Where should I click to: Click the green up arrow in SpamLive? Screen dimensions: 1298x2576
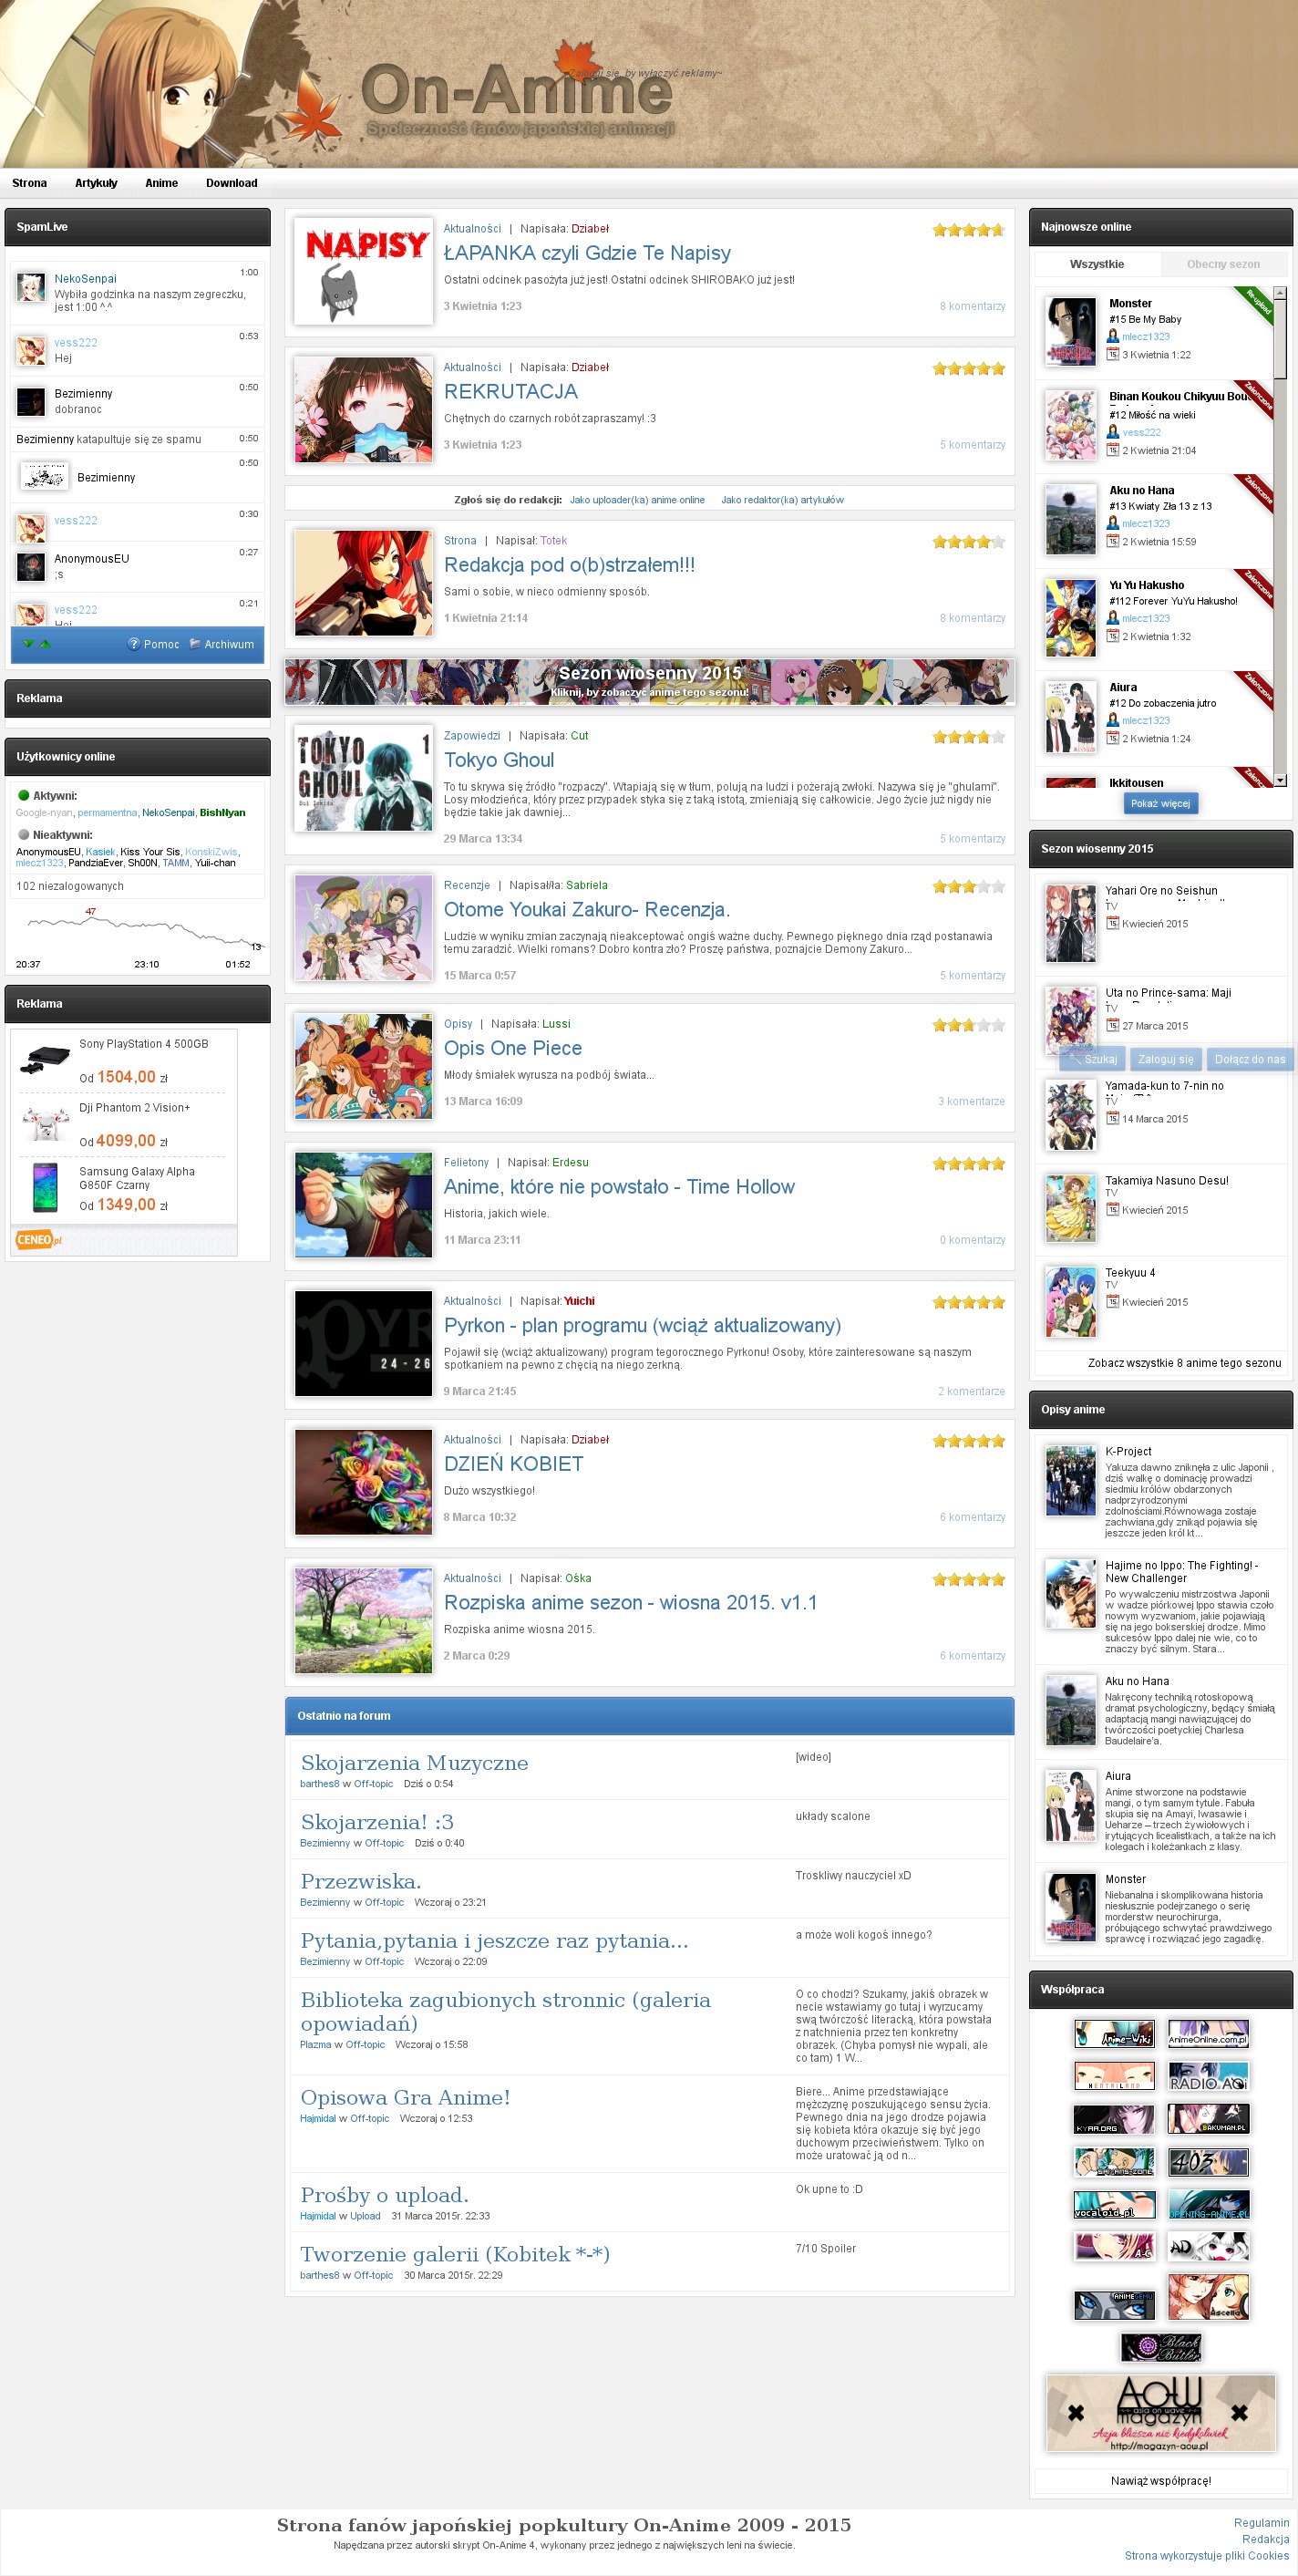click(45, 644)
